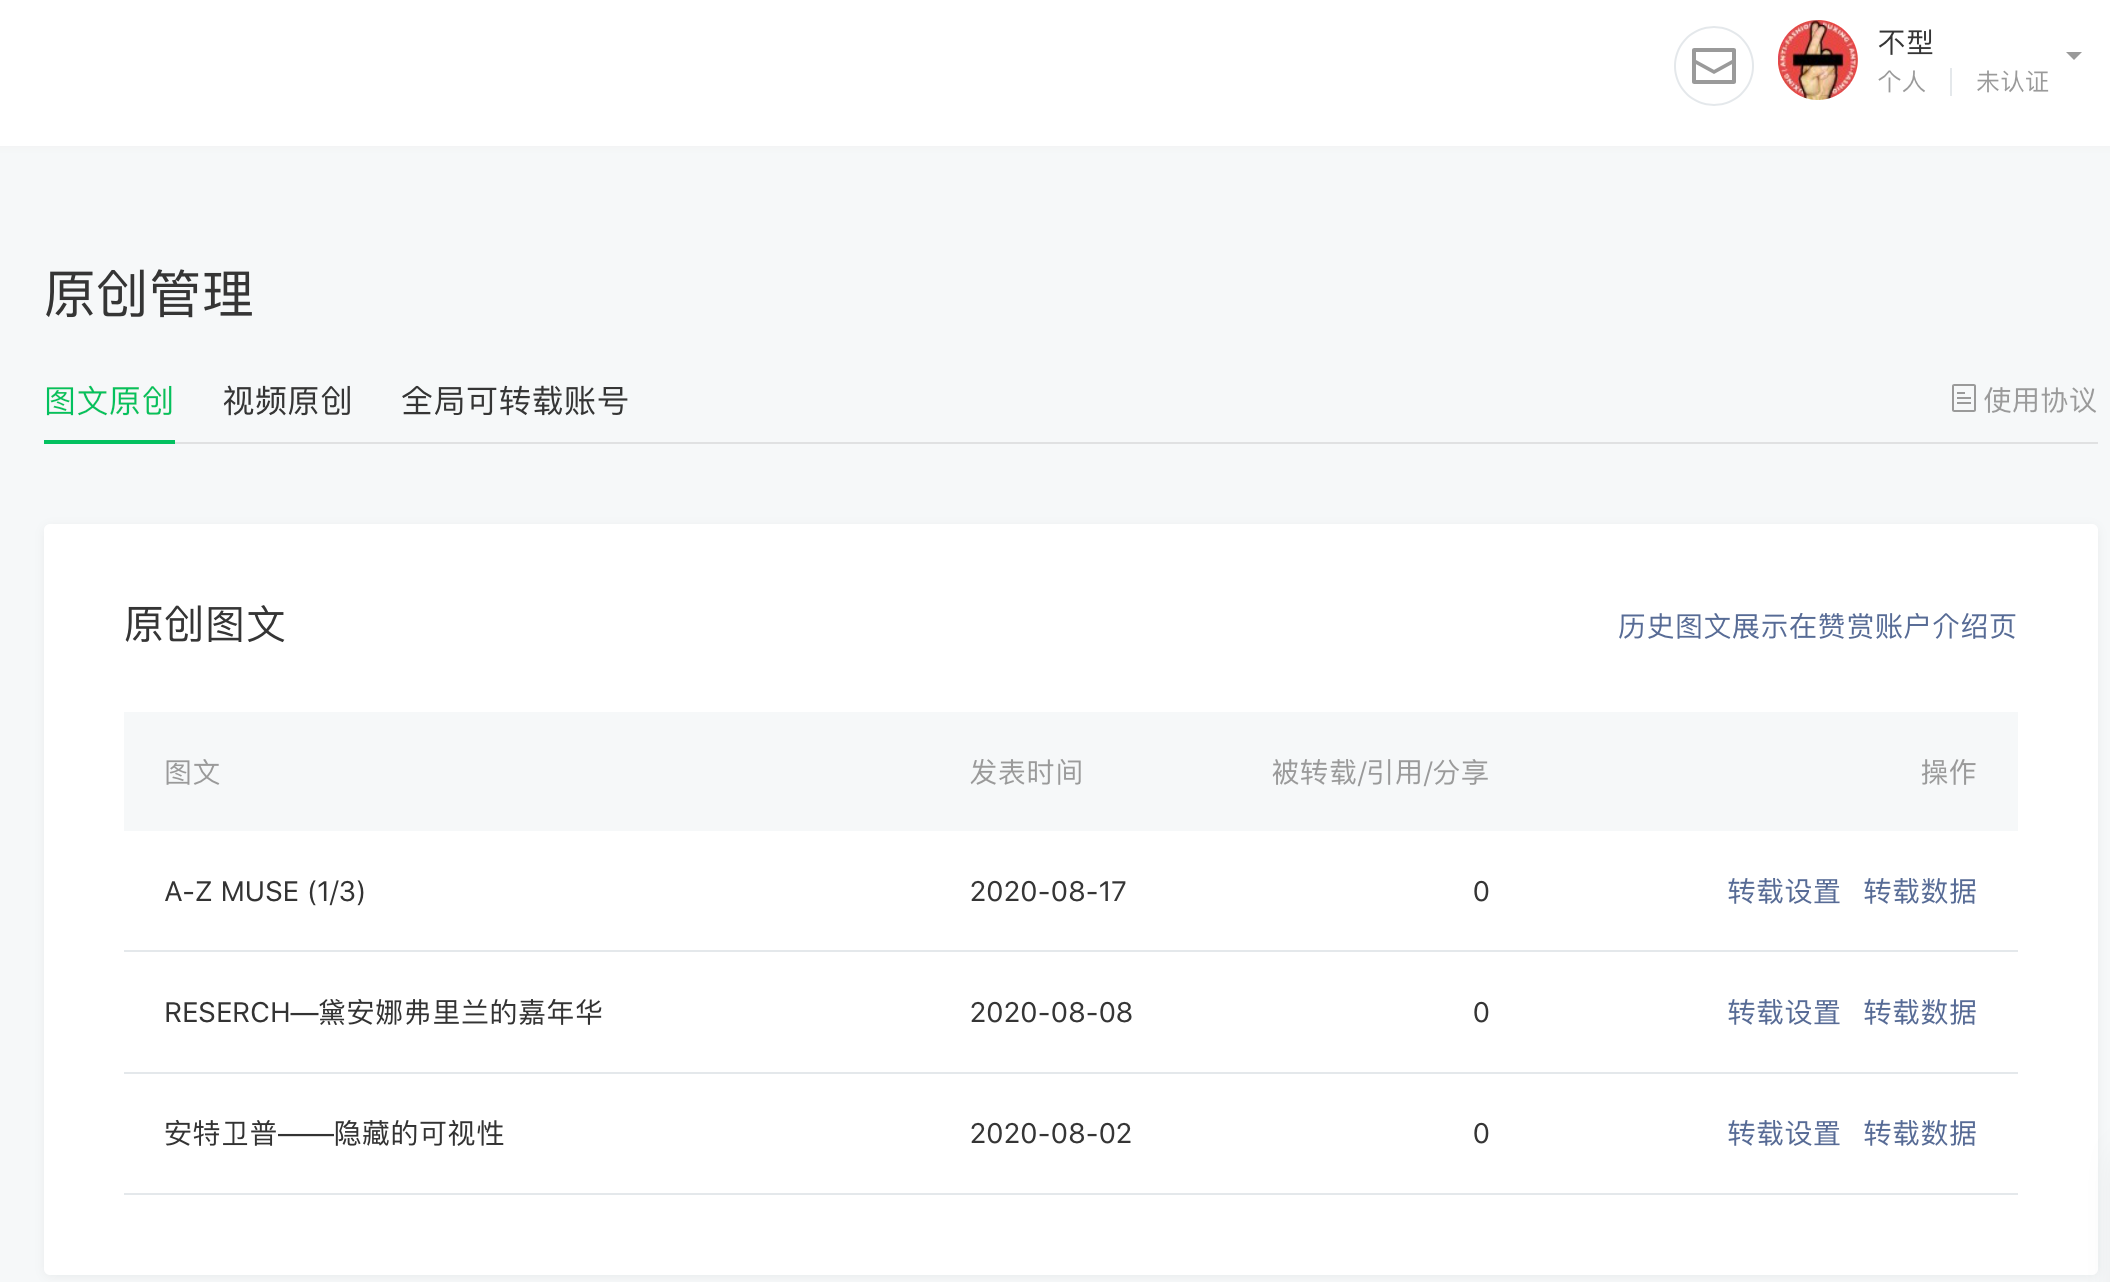Click the 未认证 verification status label
Viewport: 2110px width, 1282px height.
tap(2012, 82)
